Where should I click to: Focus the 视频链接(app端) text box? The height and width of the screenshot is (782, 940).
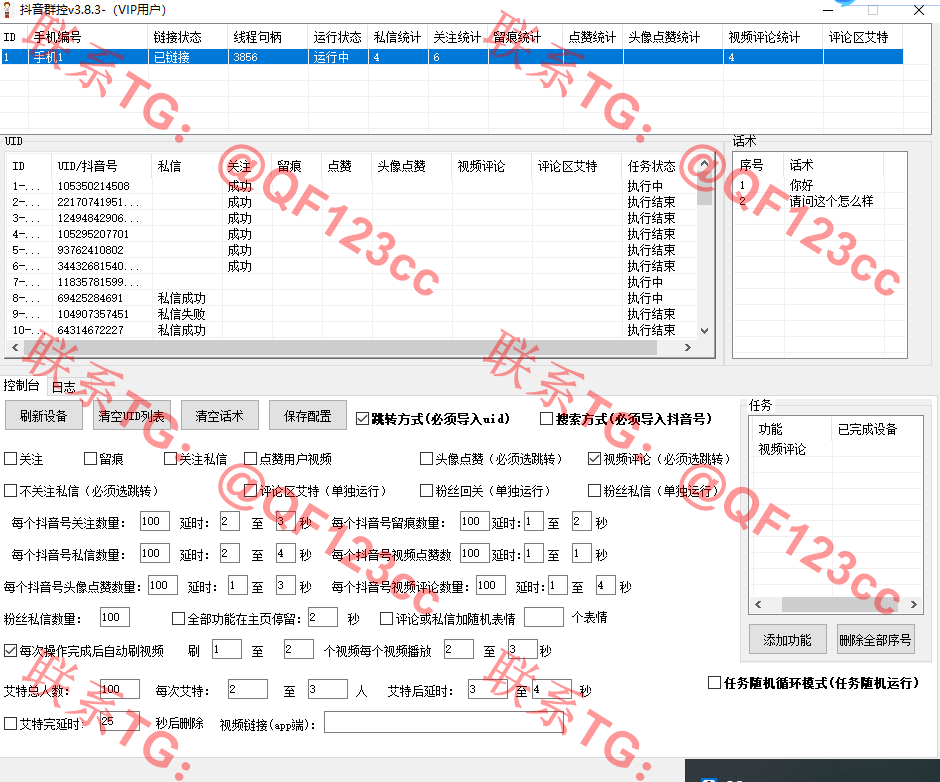(444, 722)
